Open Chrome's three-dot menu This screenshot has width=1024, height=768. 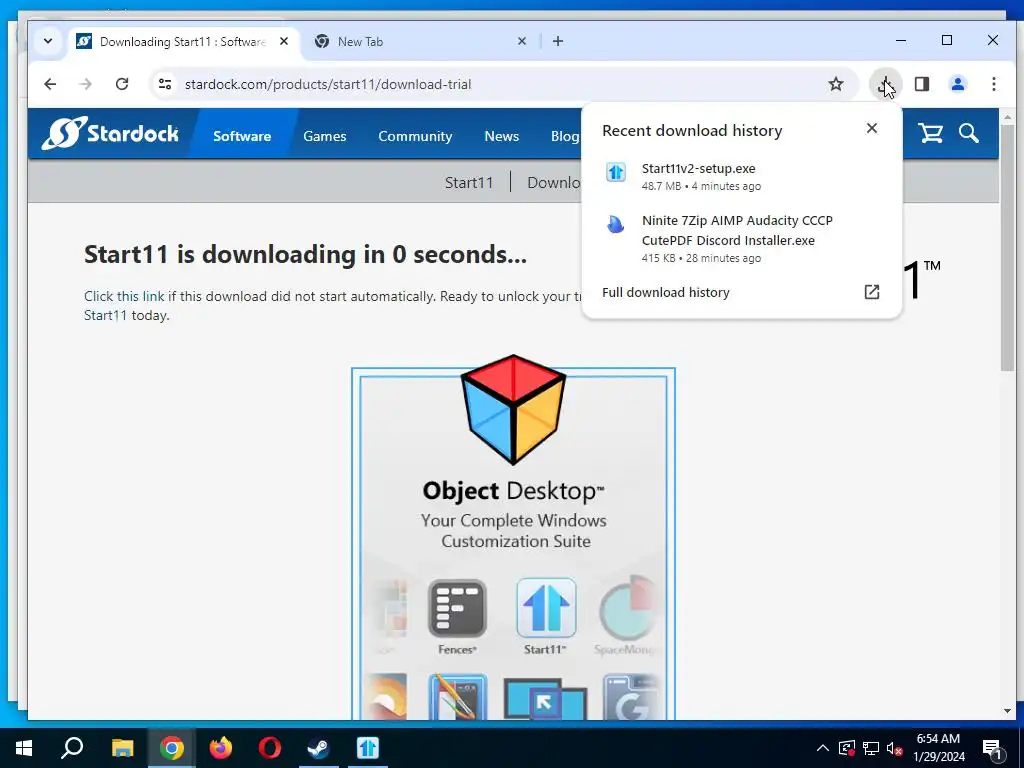(x=993, y=84)
